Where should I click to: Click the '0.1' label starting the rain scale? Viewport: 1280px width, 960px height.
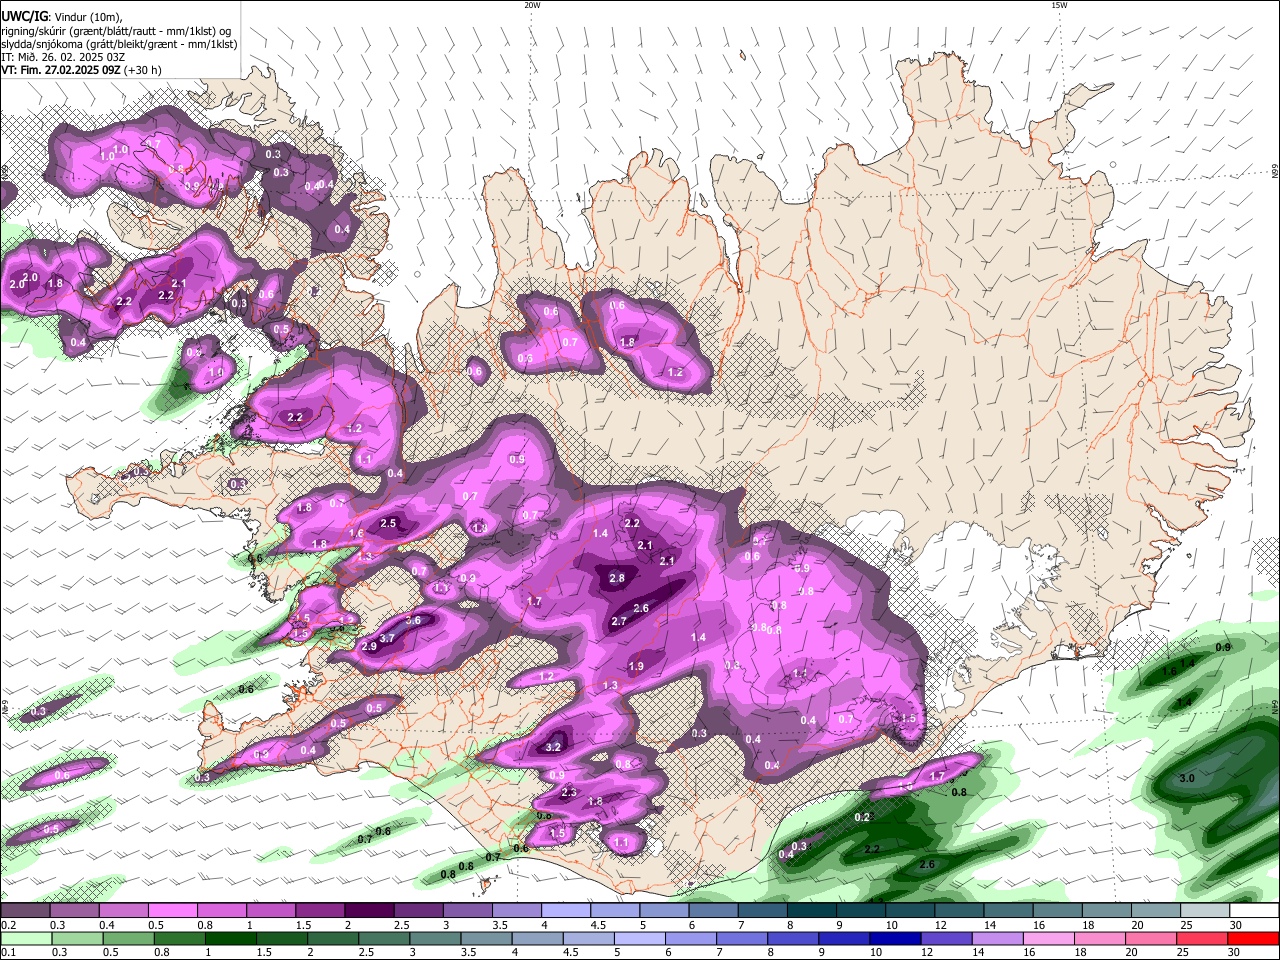click(7, 953)
